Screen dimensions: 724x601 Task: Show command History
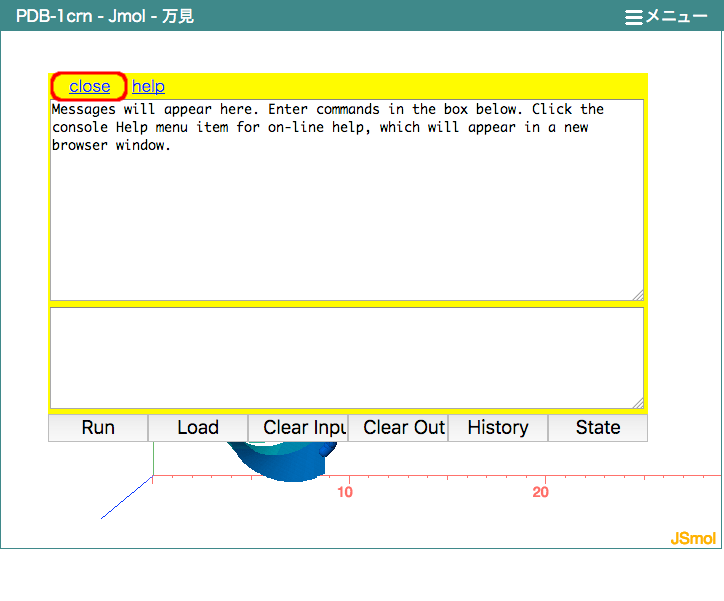tap(498, 428)
